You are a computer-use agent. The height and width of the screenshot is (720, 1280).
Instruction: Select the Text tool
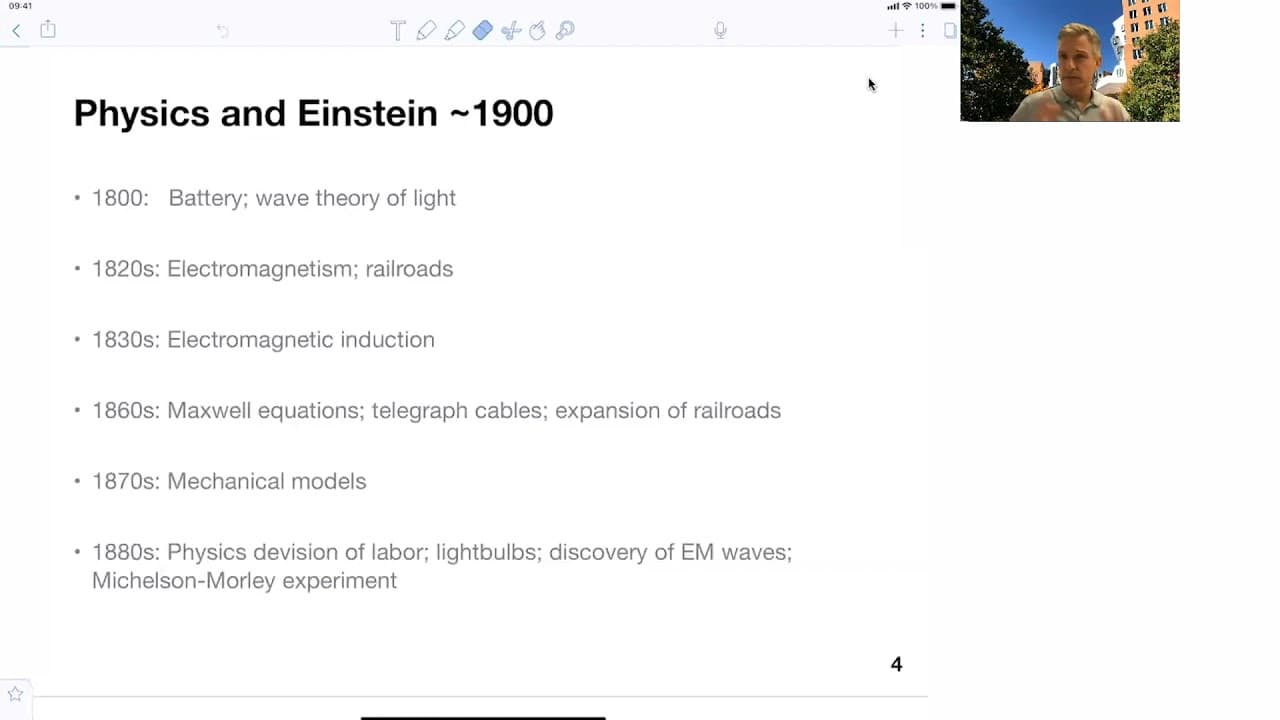coord(398,31)
